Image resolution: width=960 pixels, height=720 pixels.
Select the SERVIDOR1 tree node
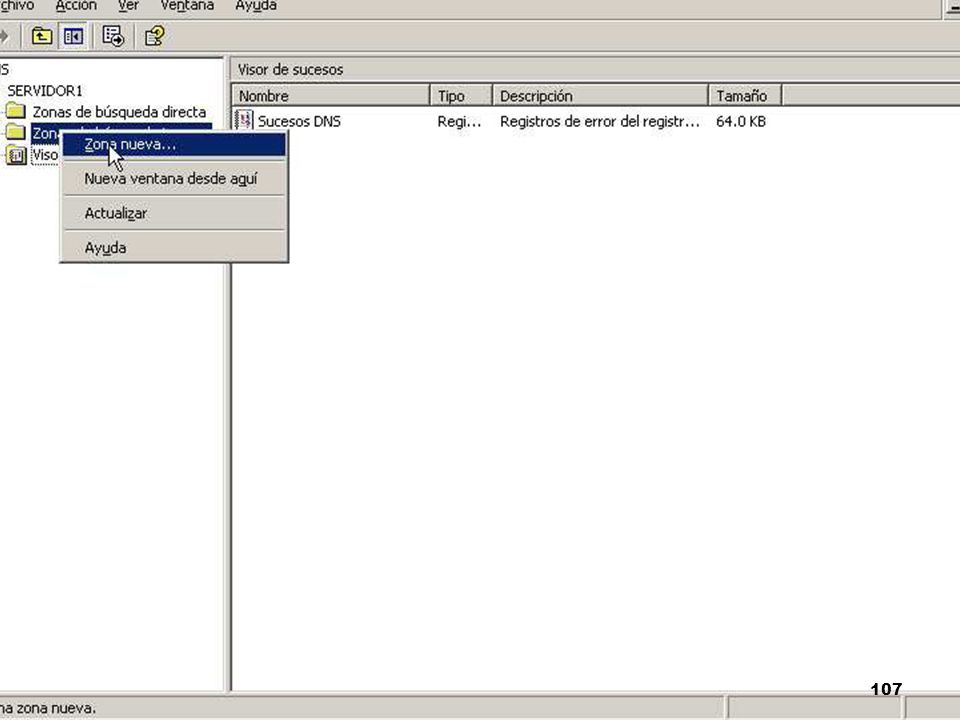[45, 91]
